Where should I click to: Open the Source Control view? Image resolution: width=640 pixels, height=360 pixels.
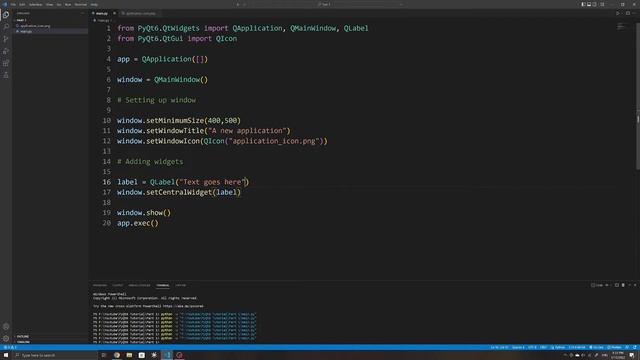coord(6,39)
